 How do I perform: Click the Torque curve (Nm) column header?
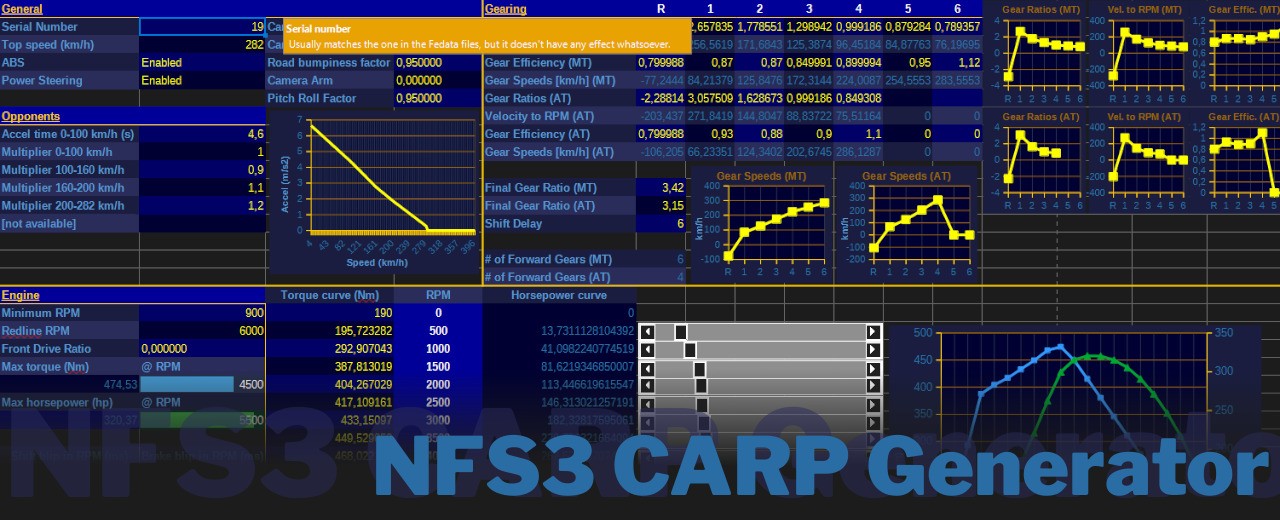[330, 296]
